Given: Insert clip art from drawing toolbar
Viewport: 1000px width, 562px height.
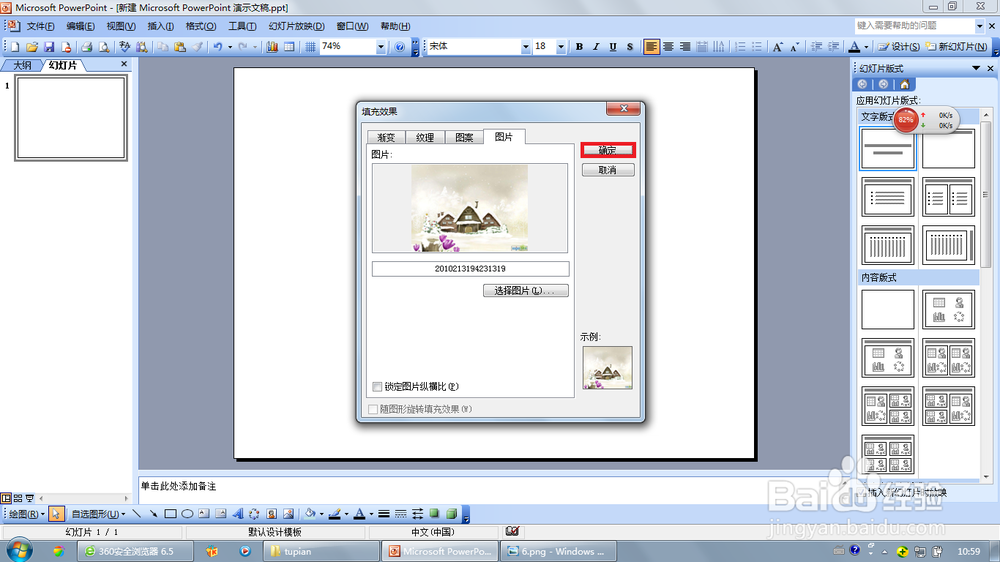Looking at the screenshot, I should coord(272,514).
